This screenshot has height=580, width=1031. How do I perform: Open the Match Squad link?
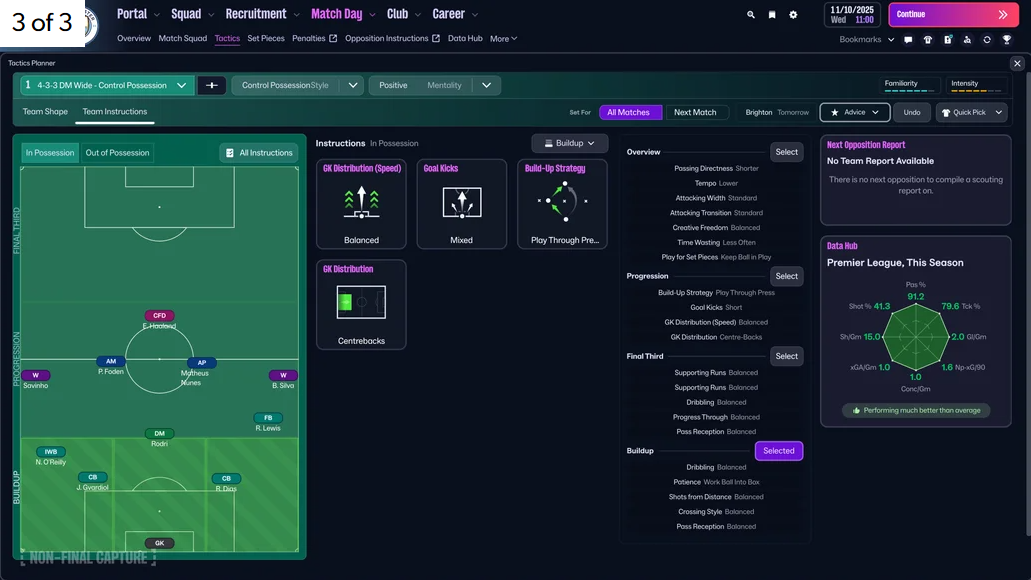click(182, 39)
